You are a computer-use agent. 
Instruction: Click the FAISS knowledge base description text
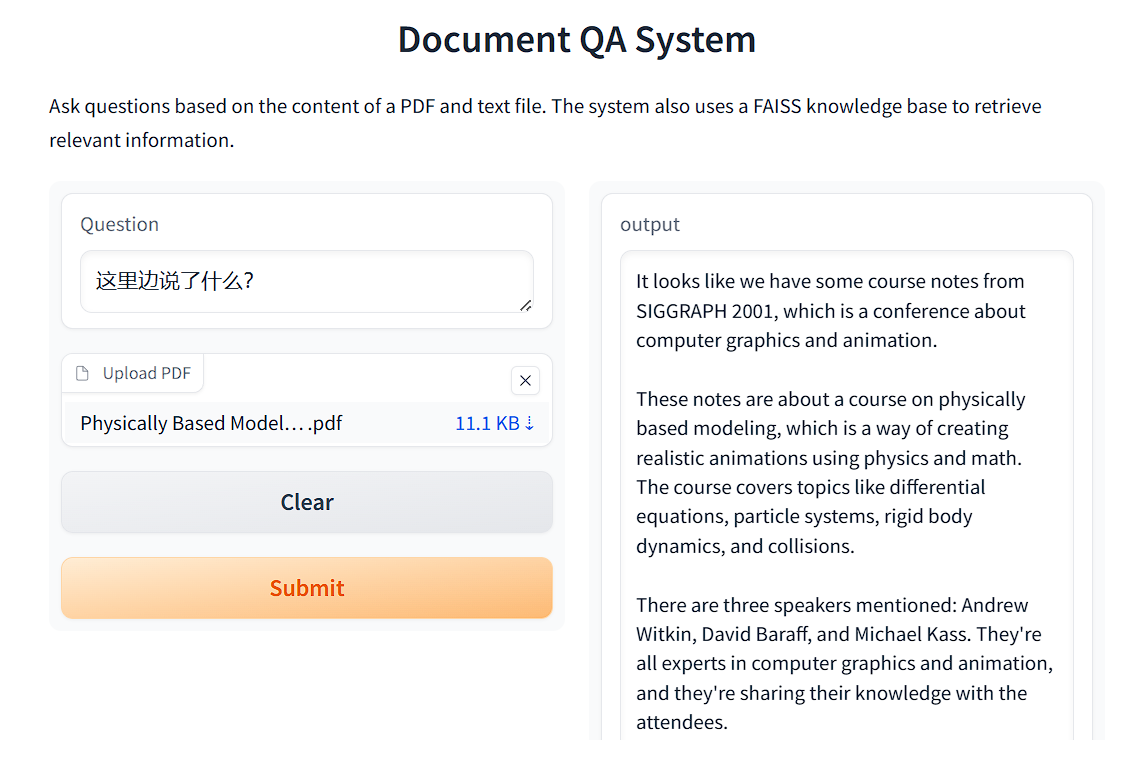pos(545,122)
